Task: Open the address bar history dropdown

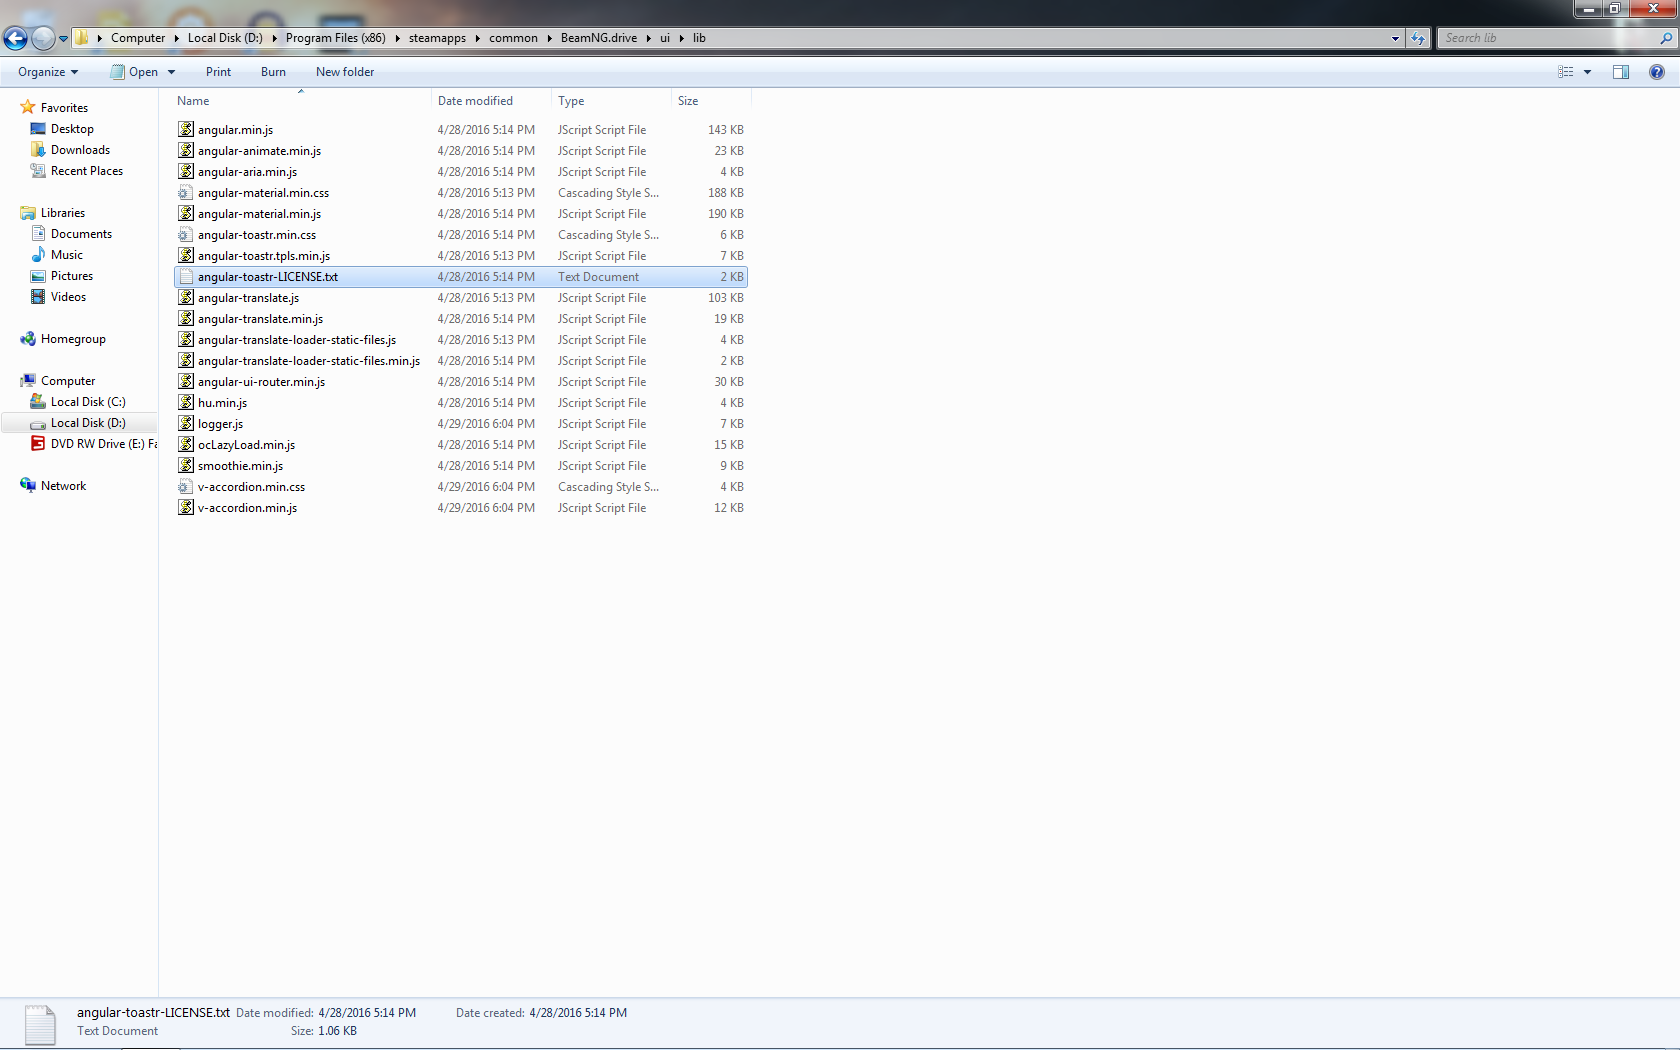Action: (1395, 38)
